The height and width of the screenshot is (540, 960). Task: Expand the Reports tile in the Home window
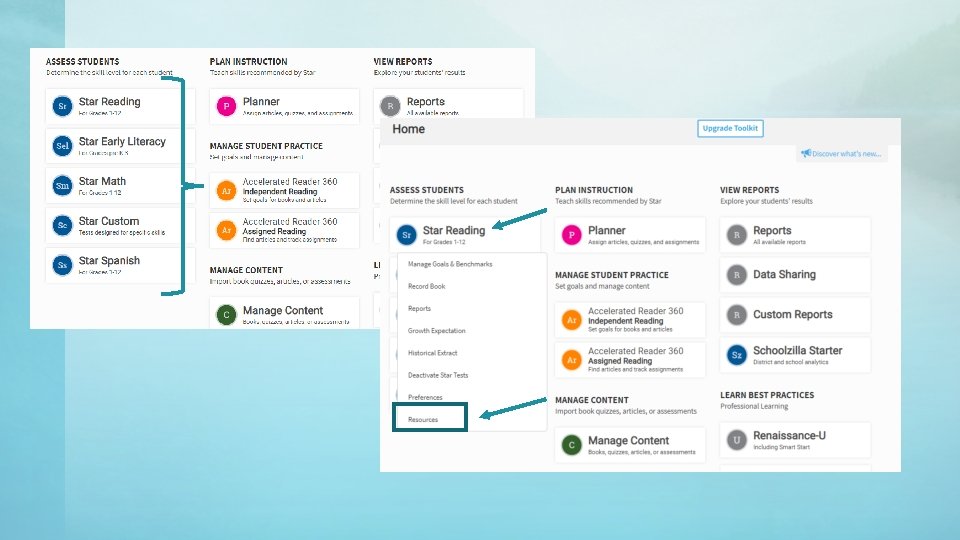pyautogui.click(x=795, y=234)
